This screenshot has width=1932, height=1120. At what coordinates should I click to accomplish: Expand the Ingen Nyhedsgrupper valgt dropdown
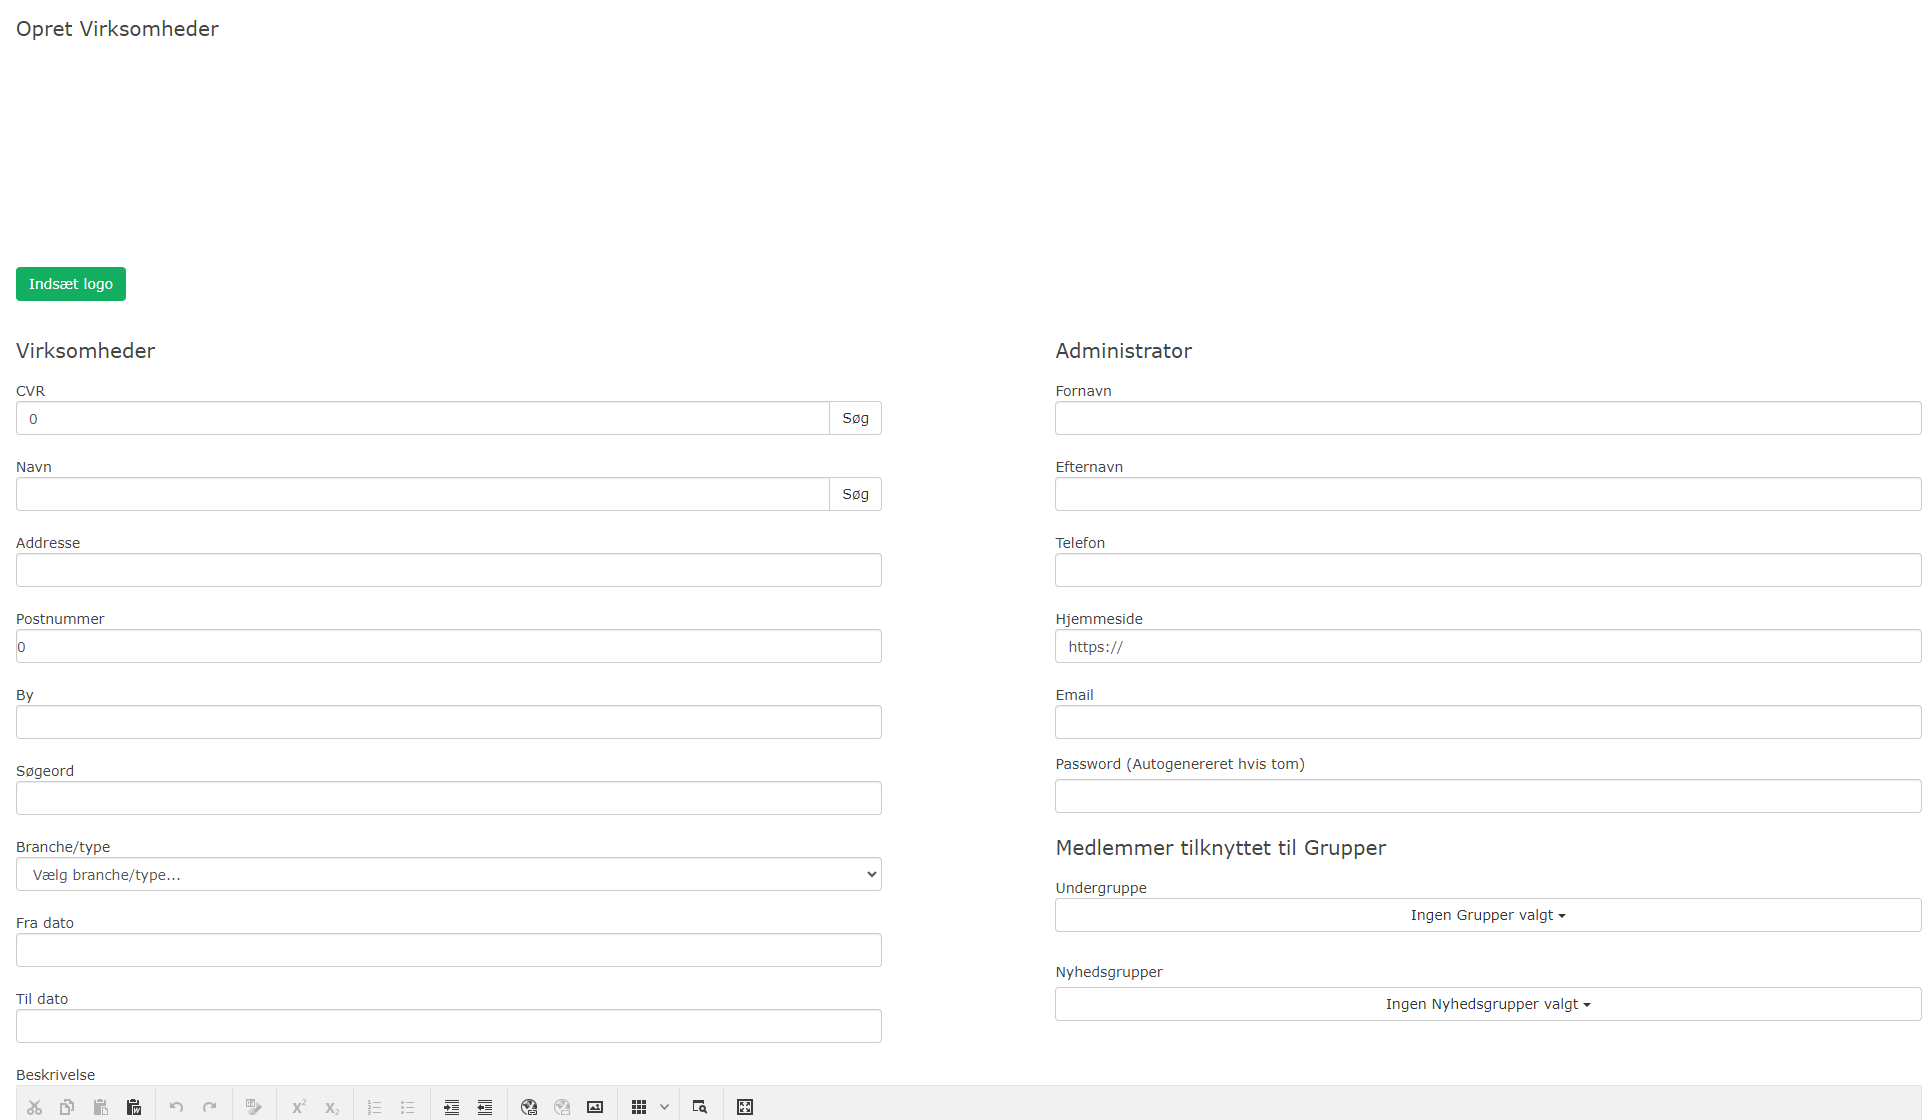coord(1487,1004)
